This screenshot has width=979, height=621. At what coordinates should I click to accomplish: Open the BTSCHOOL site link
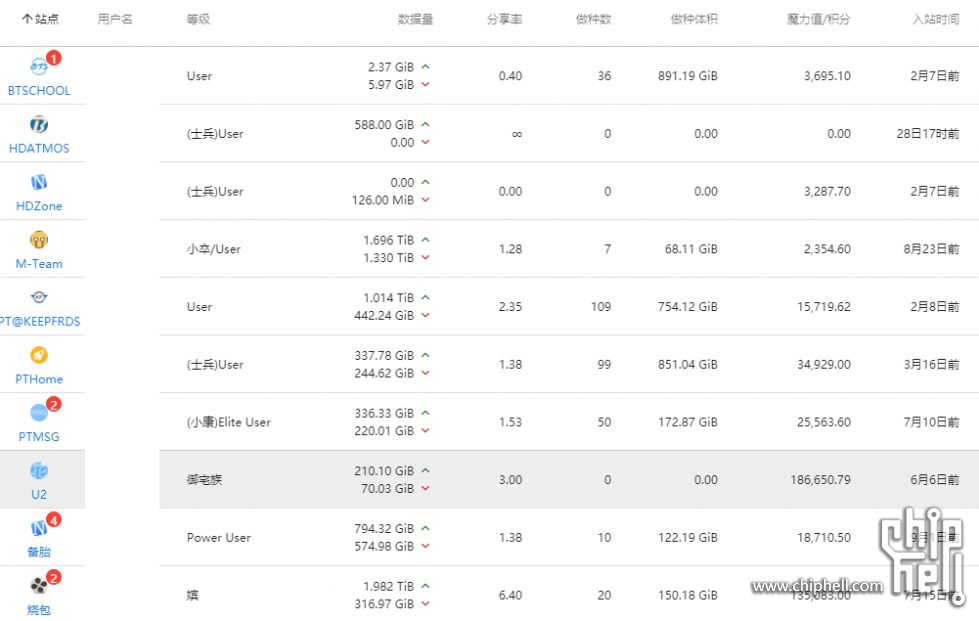[x=39, y=90]
